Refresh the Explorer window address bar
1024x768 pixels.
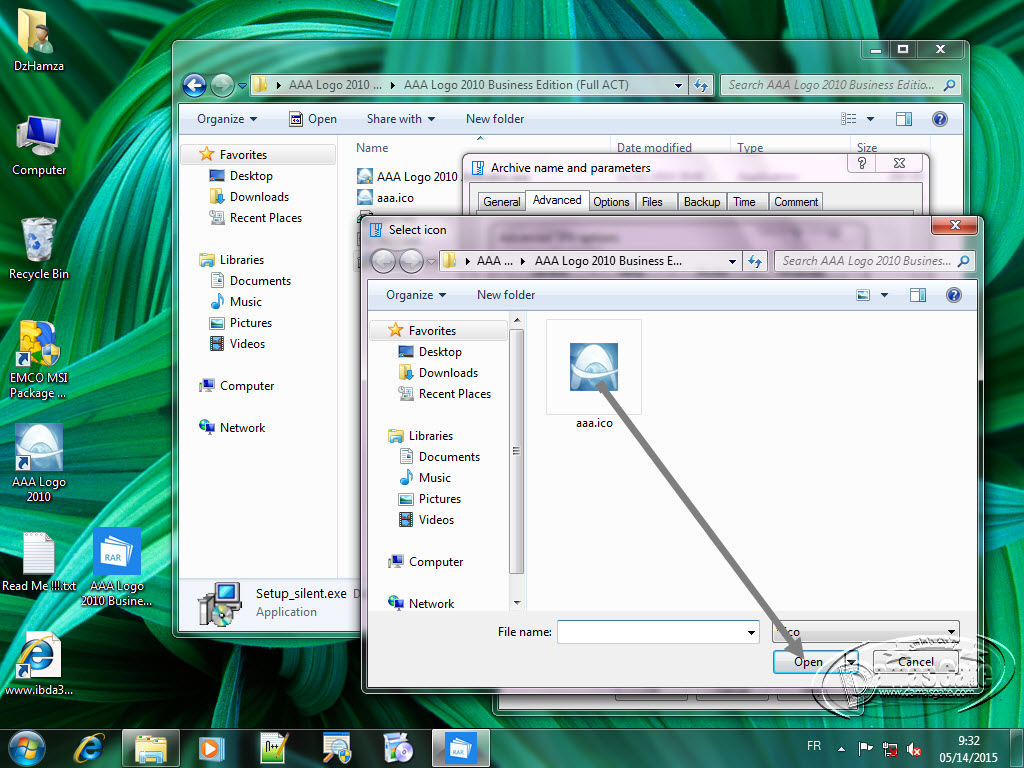tap(701, 85)
